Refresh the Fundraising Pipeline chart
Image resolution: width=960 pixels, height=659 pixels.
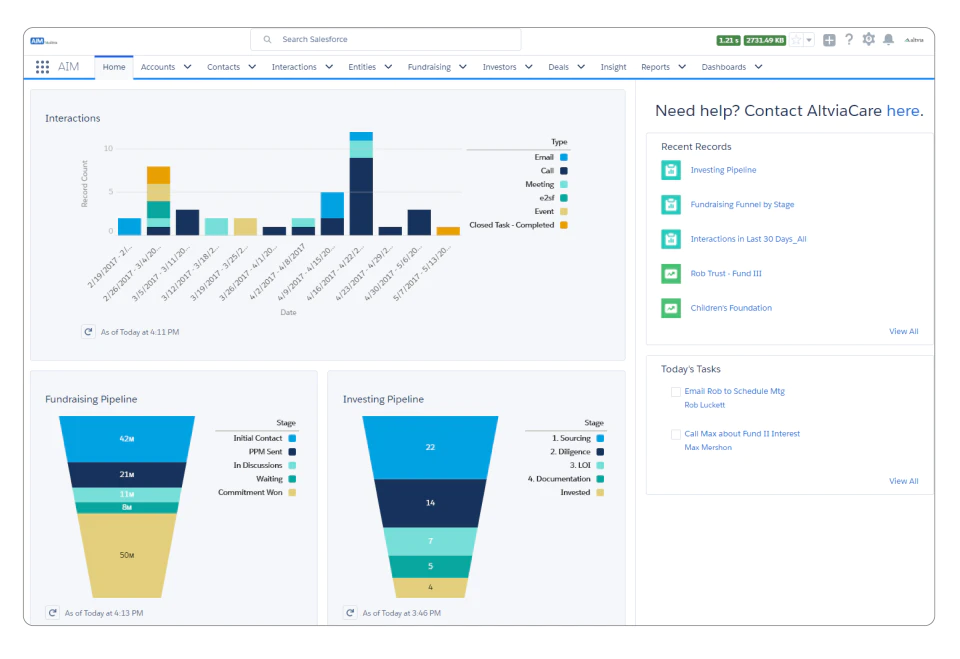click(53, 612)
